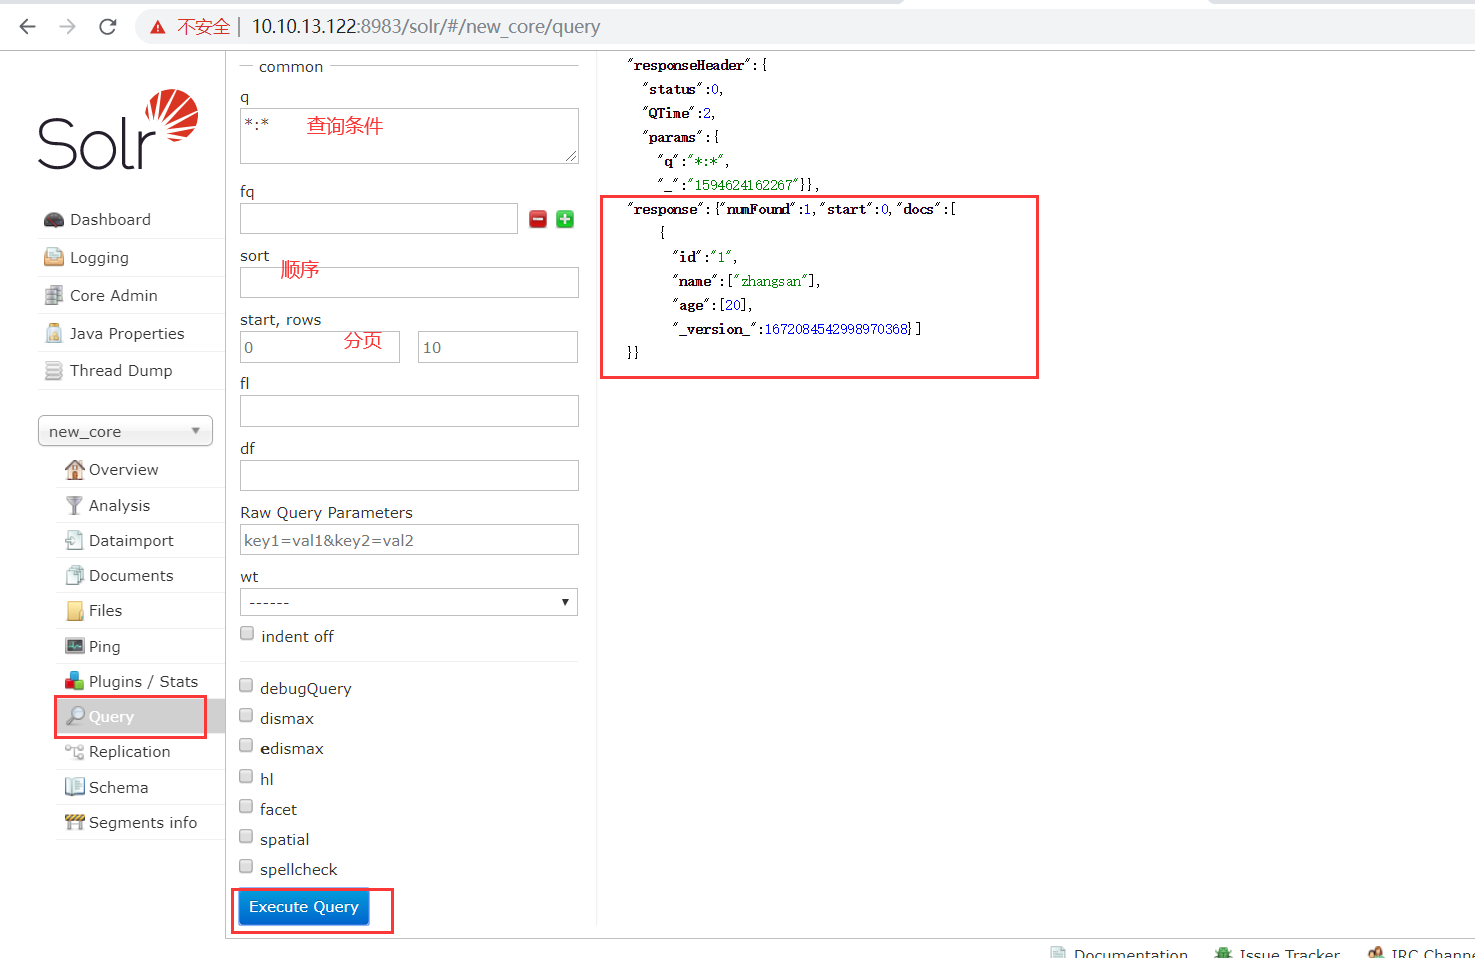Turn on the facet checkbox
Image resolution: width=1475 pixels, height=958 pixels.
(246, 806)
